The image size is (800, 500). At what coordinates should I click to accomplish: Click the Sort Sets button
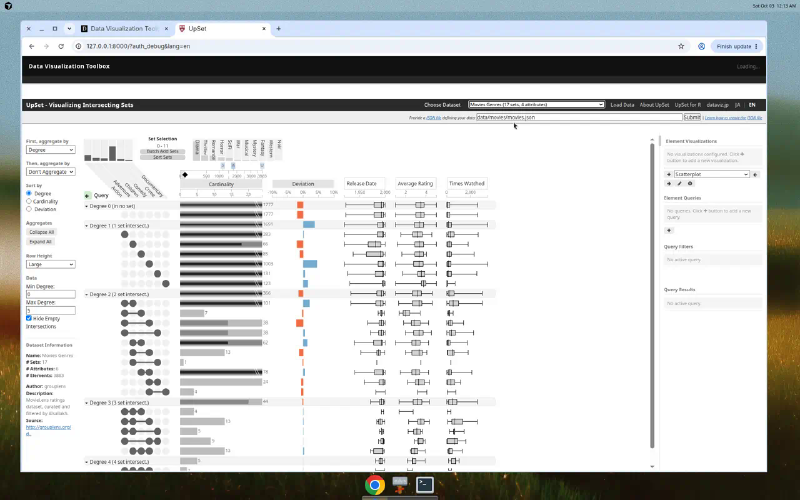coord(163,157)
